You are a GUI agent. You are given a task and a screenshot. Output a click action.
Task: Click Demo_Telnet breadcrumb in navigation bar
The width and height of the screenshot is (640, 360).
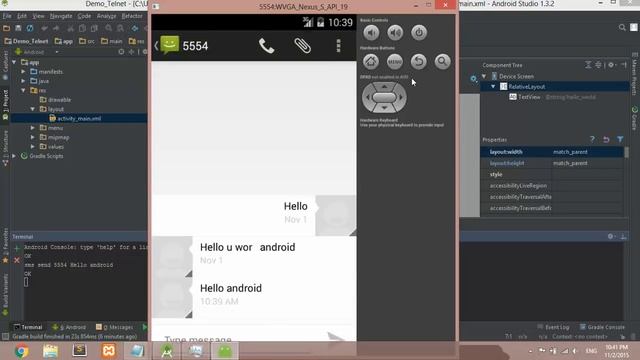pyautogui.click(x=27, y=41)
